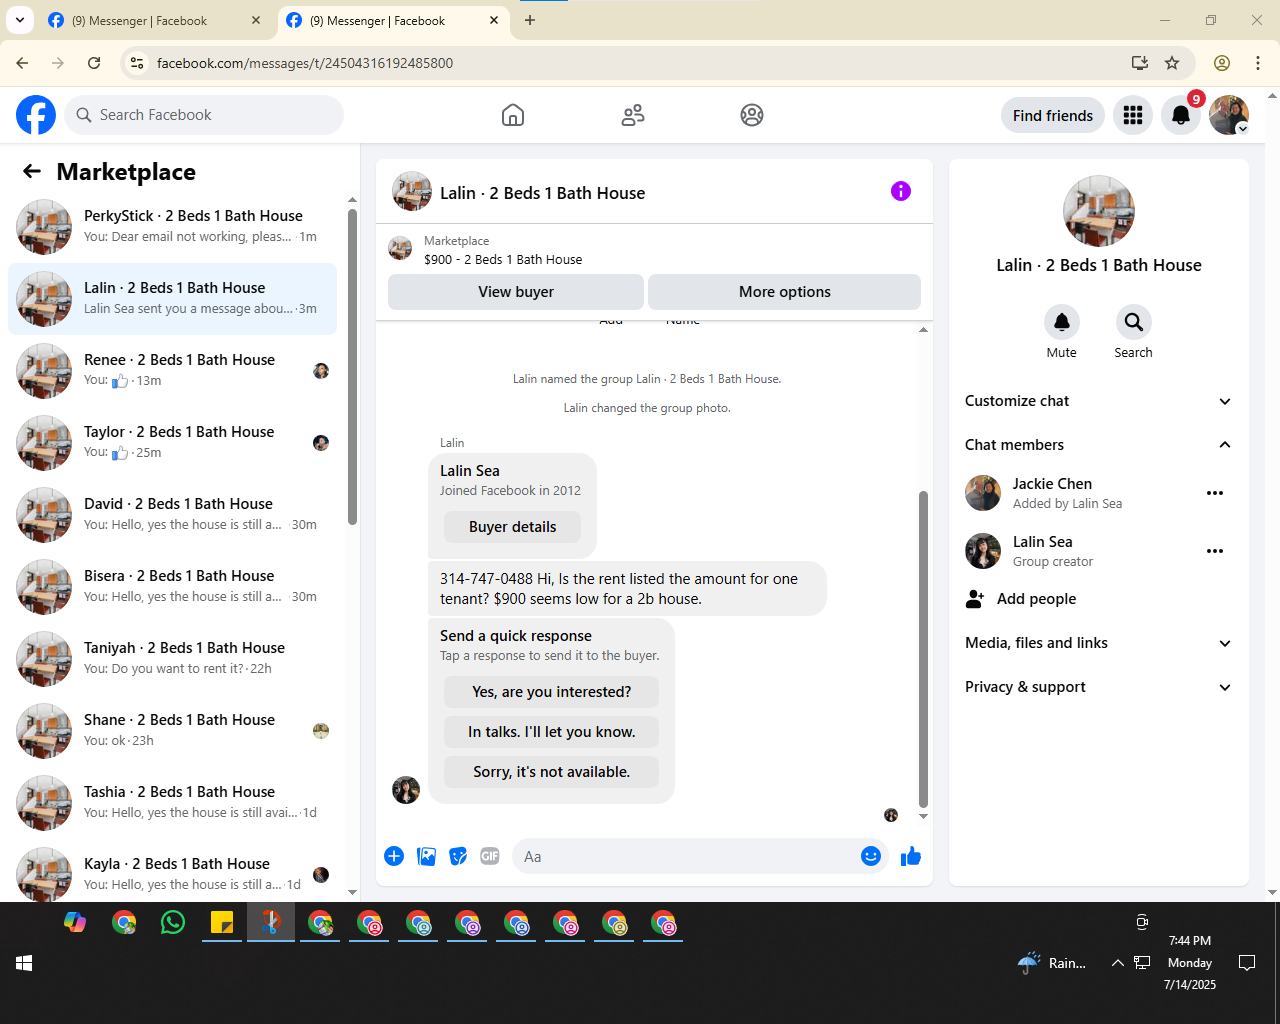Viewport: 1280px width, 1024px height.
Task: Open WhatsApp from the taskbar
Action: pyautogui.click(x=173, y=922)
